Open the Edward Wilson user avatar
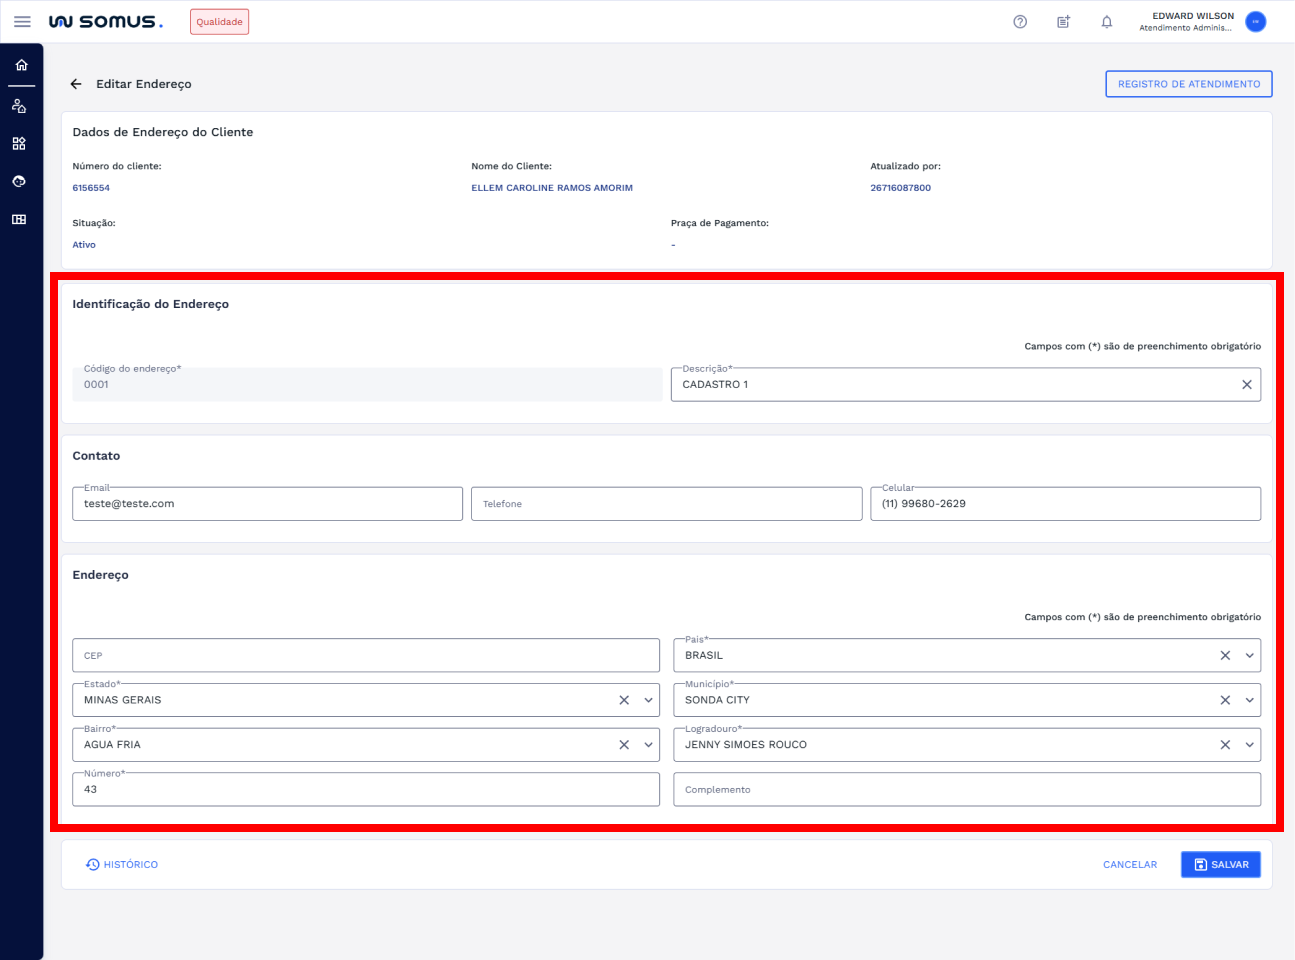 [1255, 22]
